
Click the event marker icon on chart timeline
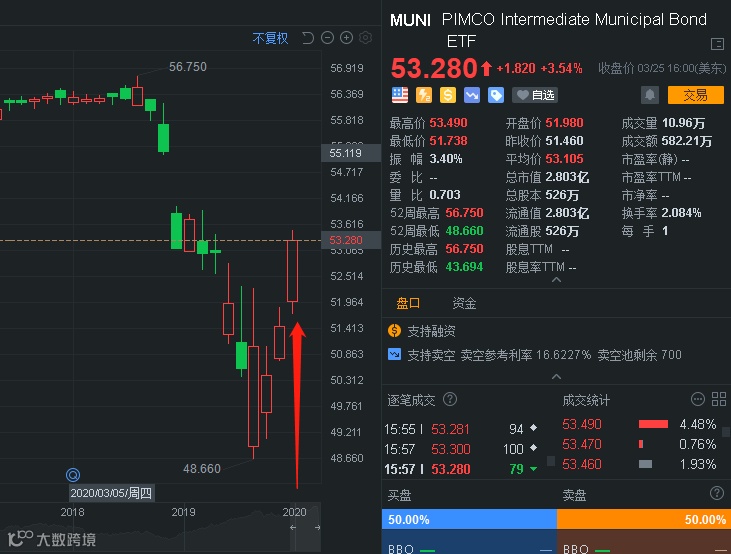73,475
